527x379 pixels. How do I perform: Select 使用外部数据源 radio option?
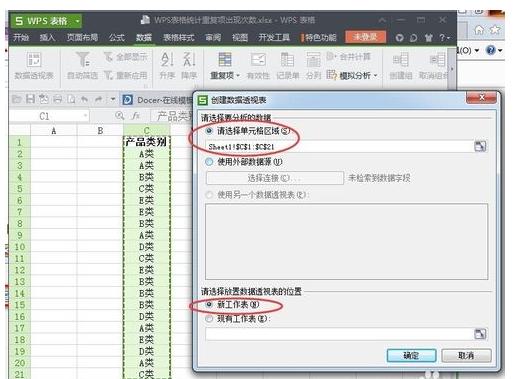click(x=209, y=162)
